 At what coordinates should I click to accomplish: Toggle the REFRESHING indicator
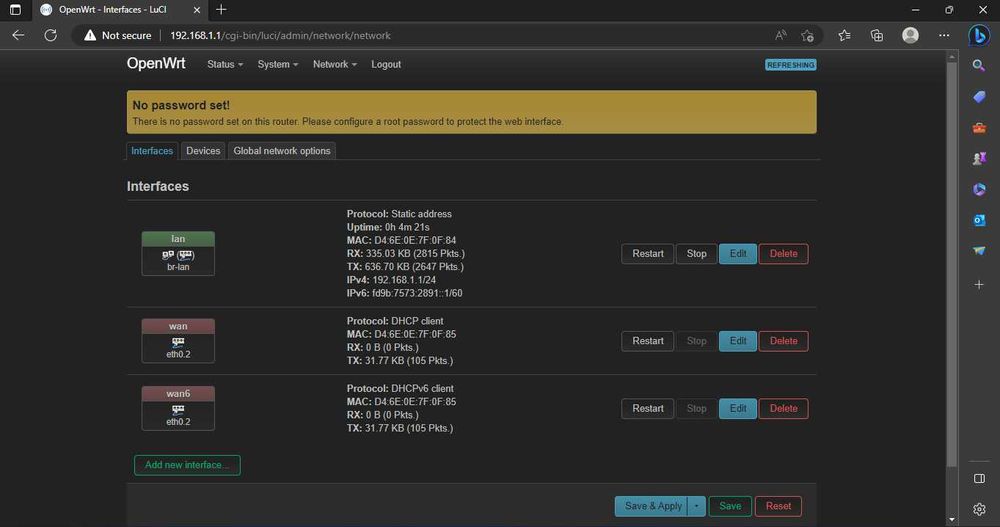point(790,64)
